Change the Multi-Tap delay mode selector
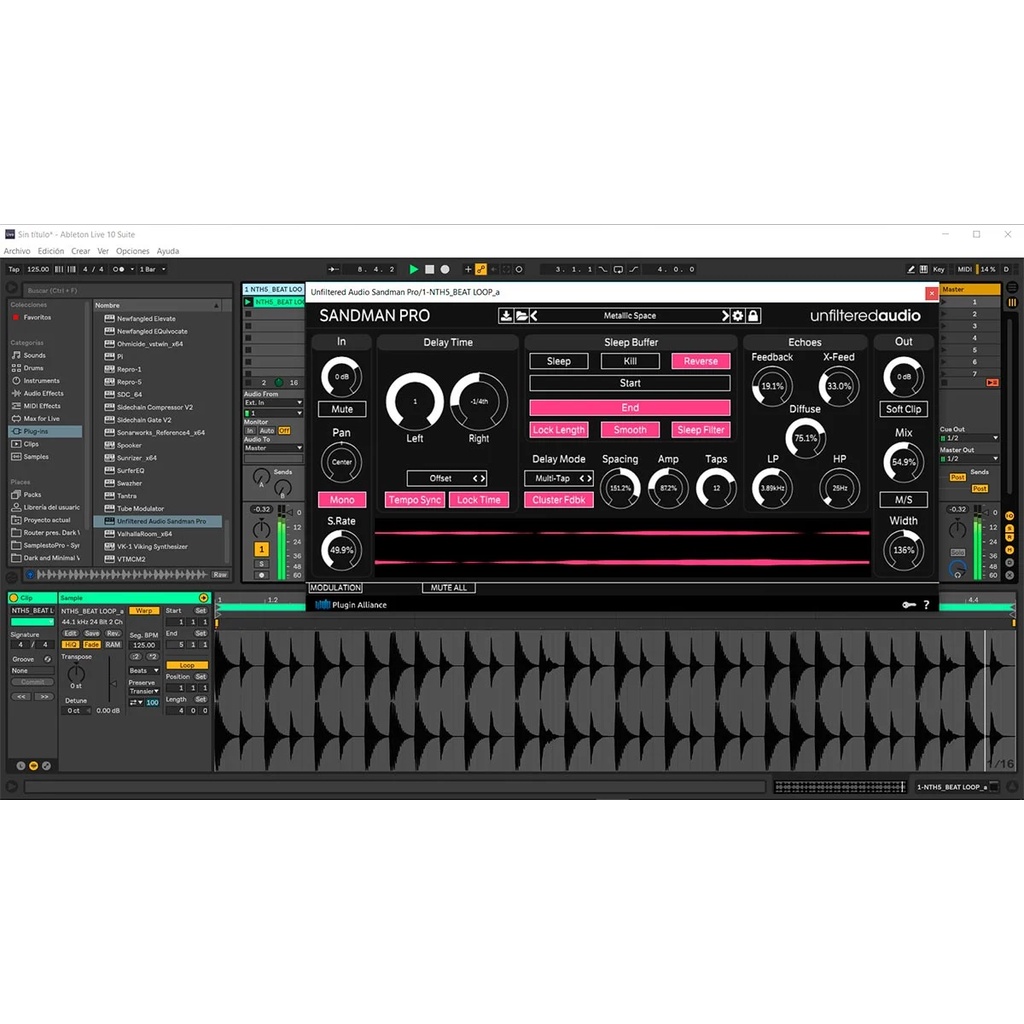1024x1024 pixels. pyautogui.click(x=559, y=479)
